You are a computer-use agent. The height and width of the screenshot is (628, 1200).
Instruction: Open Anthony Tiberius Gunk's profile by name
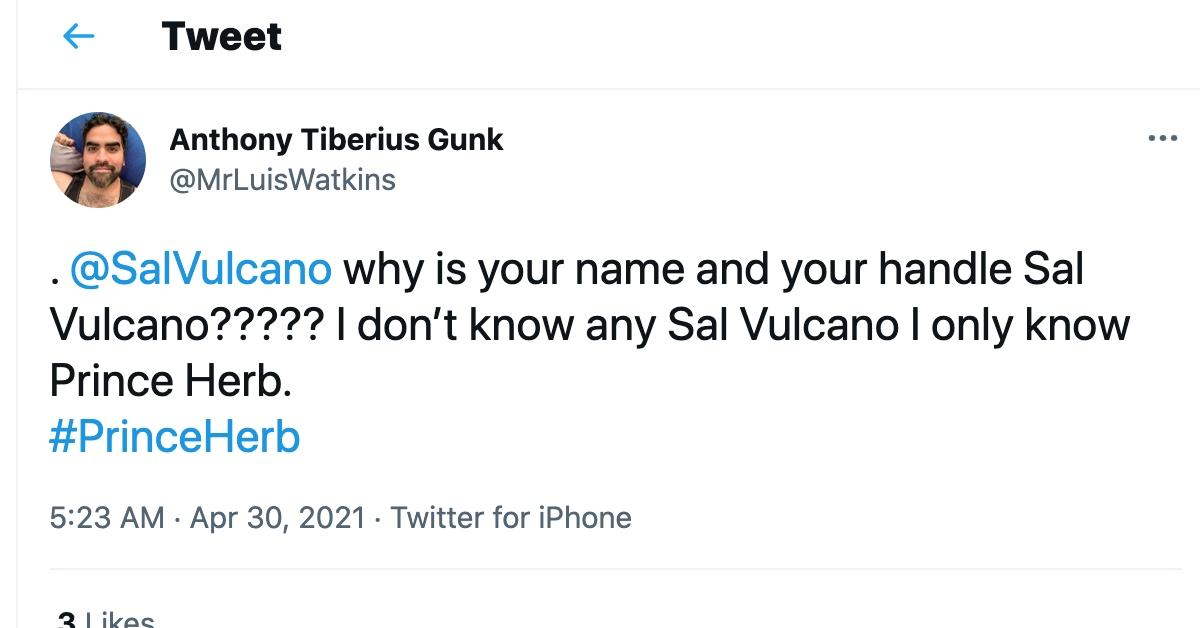[336, 140]
